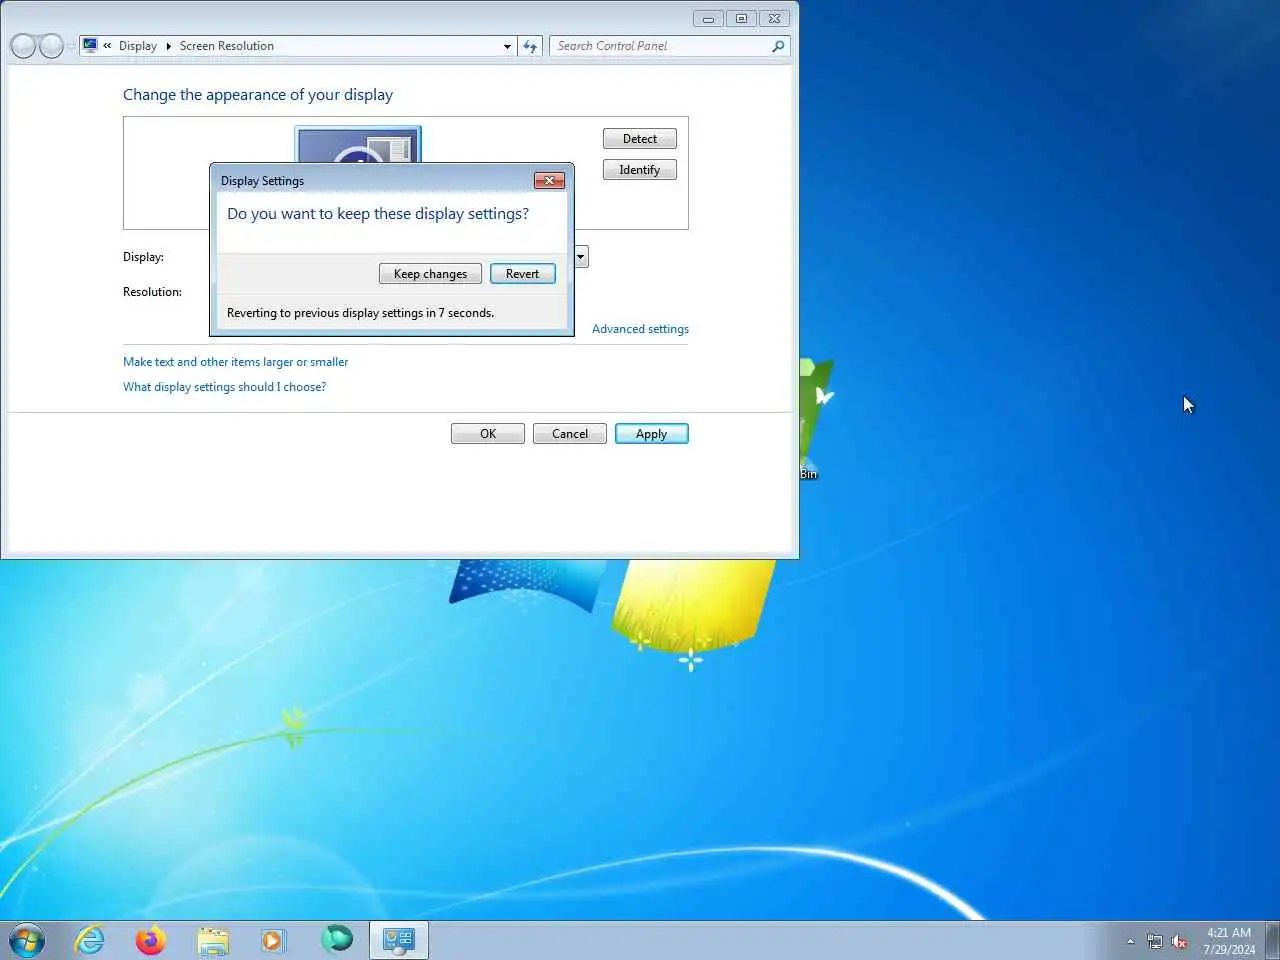
Task: Minimize the Screen Resolution window
Action: [x=708, y=19]
